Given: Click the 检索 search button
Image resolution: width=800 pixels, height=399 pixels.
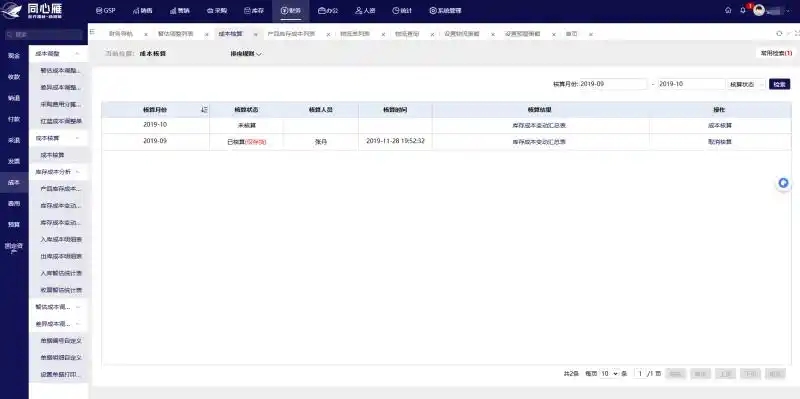Looking at the screenshot, I should tap(780, 84).
